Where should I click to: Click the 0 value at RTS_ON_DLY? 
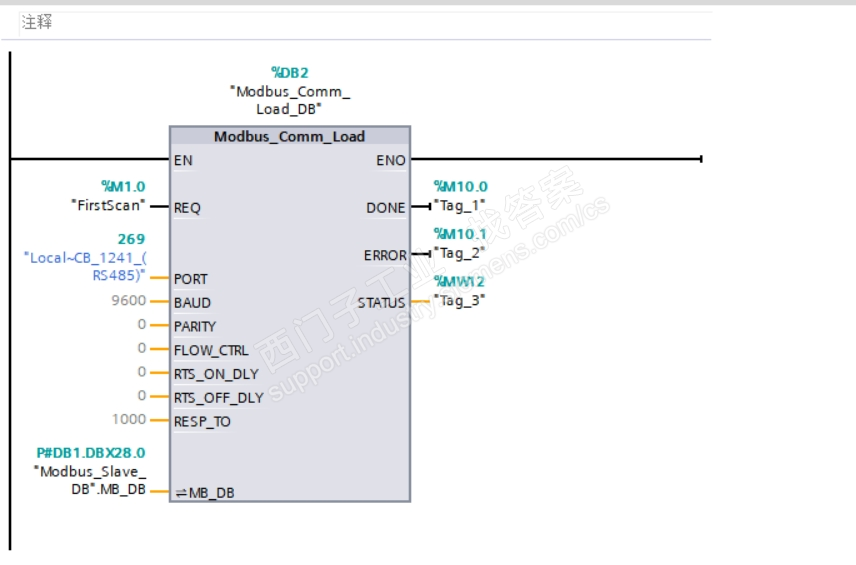(x=142, y=372)
